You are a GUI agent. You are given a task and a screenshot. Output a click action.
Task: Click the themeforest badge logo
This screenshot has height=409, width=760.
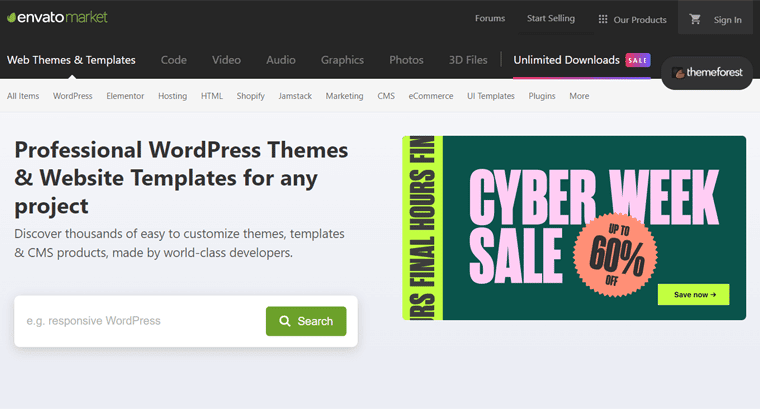[707, 73]
